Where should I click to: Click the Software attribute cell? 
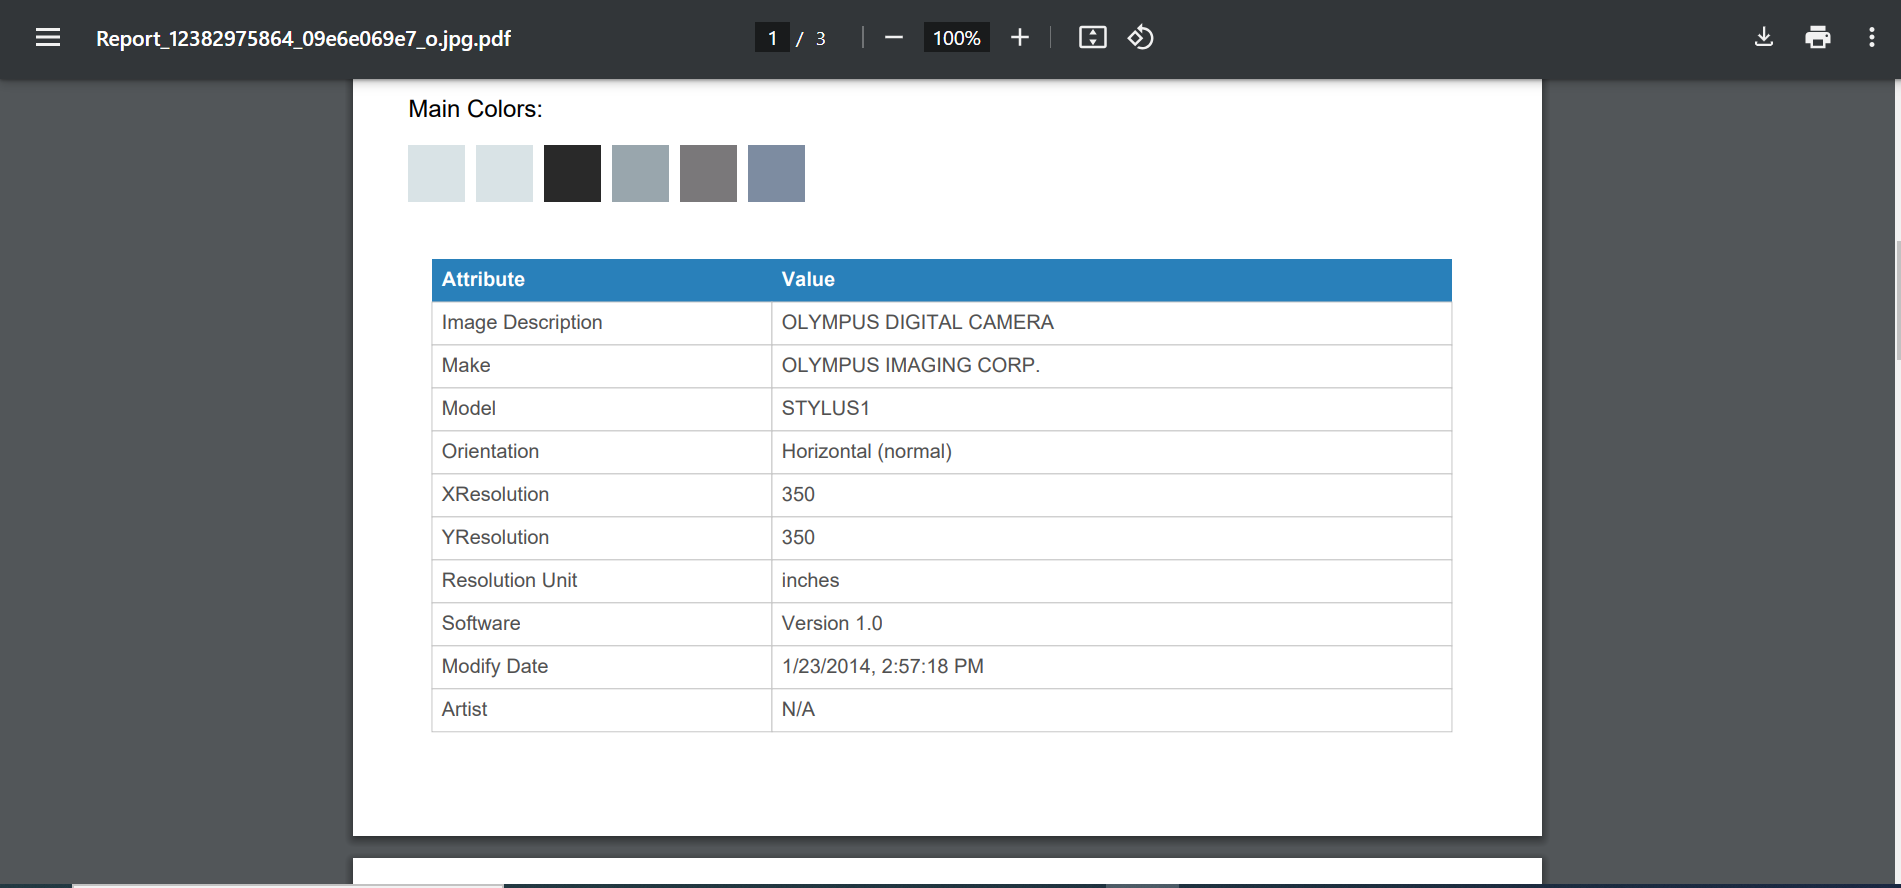coord(602,624)
